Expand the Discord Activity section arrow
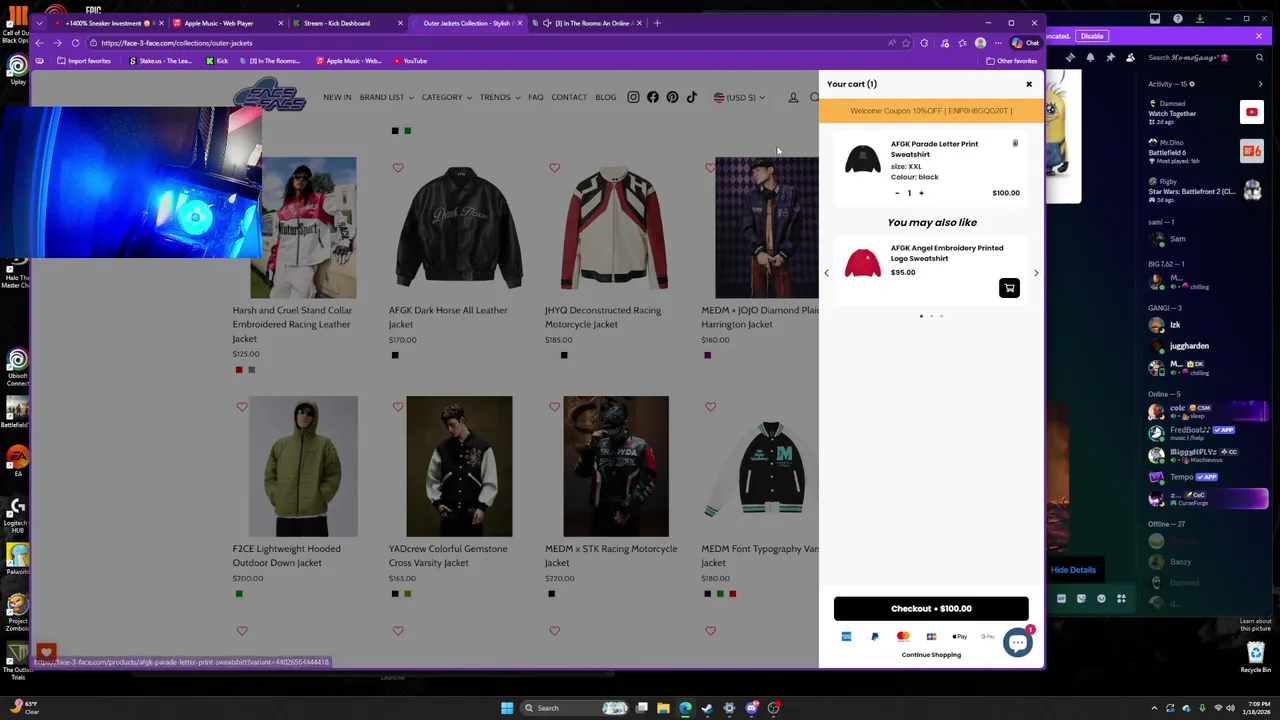This screenshot has height=720, width=1280. tap(1260, 84)
